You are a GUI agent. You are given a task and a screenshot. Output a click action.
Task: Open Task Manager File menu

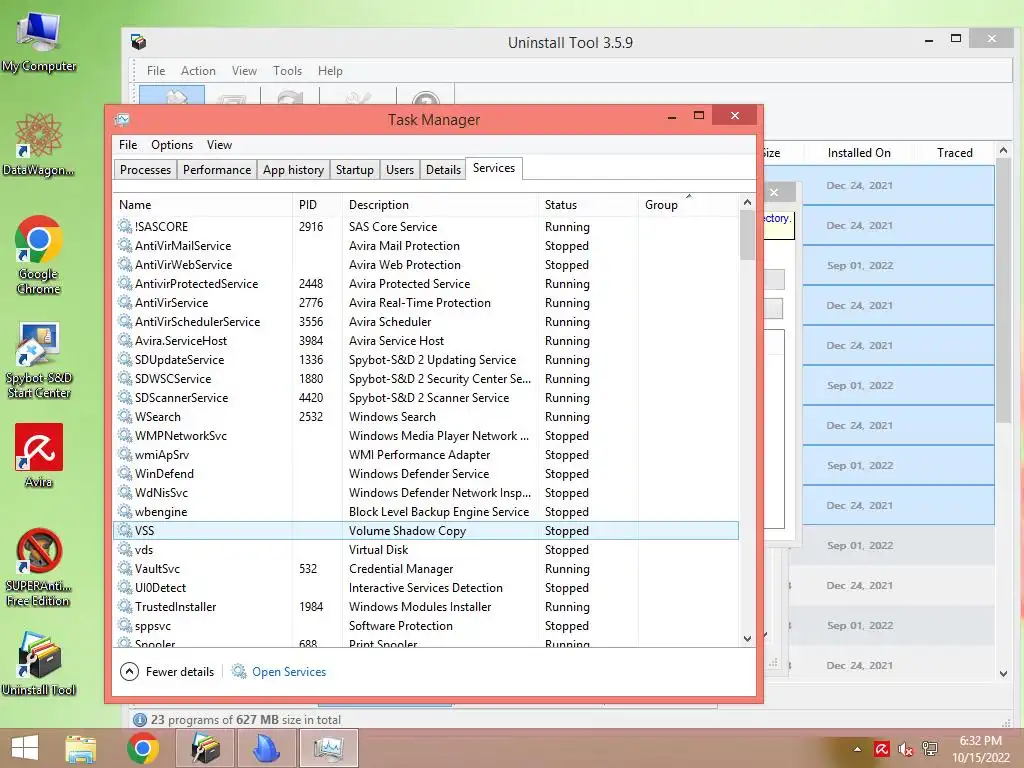point(128,145)
